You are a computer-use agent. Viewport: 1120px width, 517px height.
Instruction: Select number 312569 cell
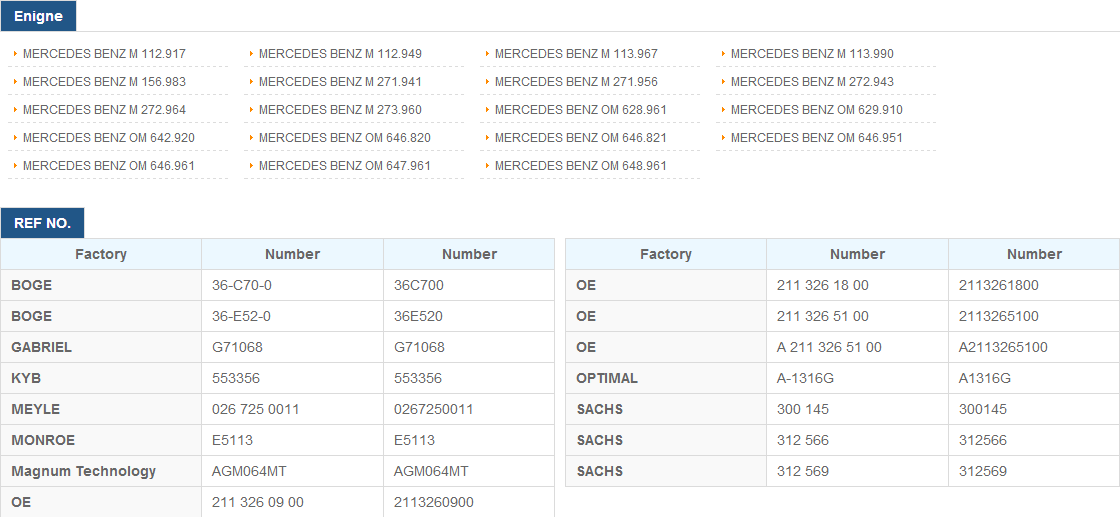click(1034, 471)
